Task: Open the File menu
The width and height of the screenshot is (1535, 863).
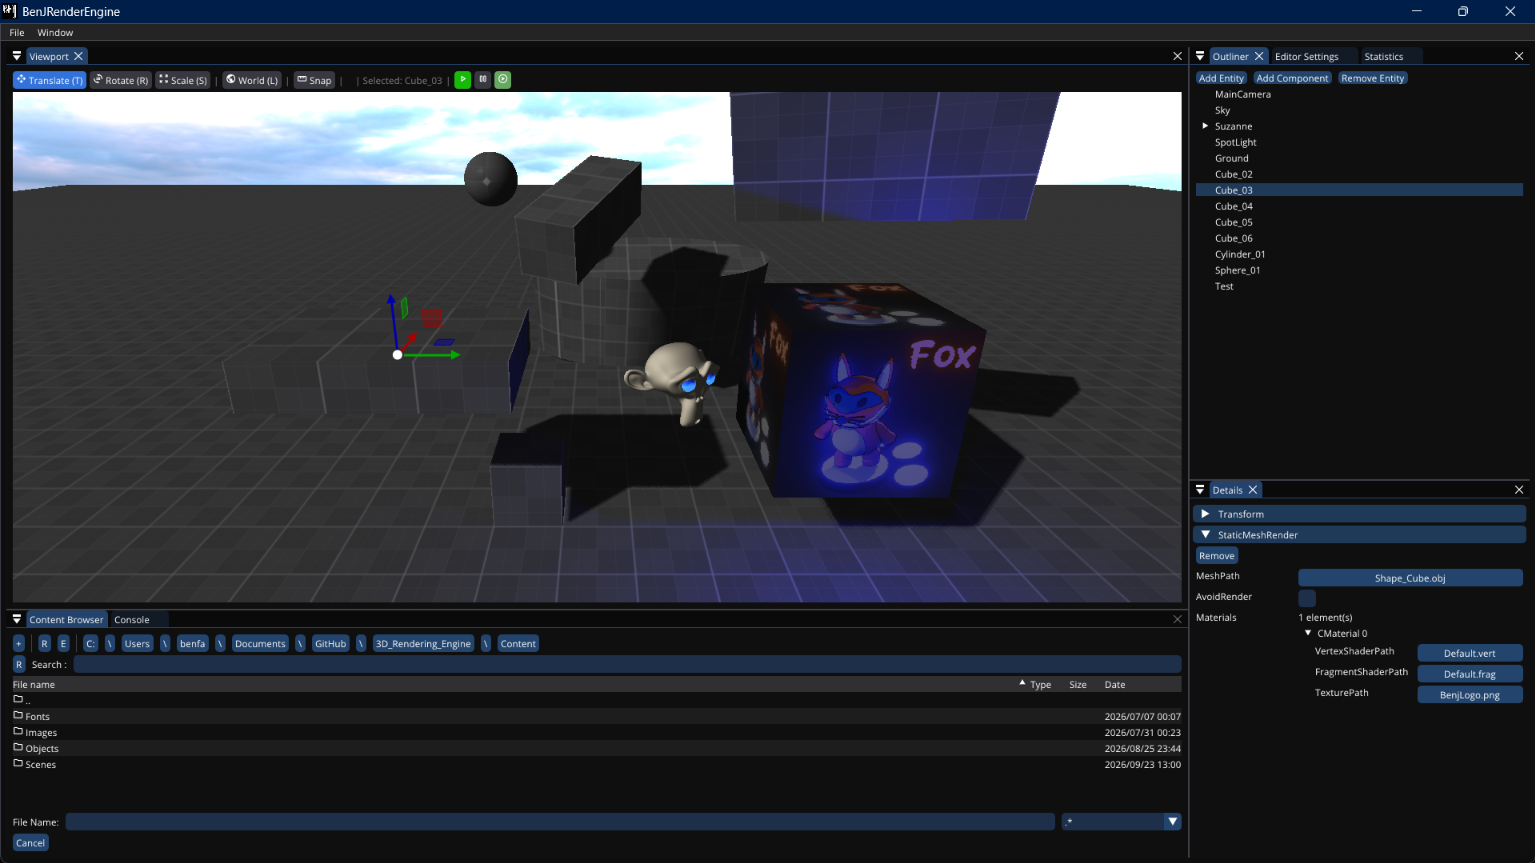Action: pos(17,33)
